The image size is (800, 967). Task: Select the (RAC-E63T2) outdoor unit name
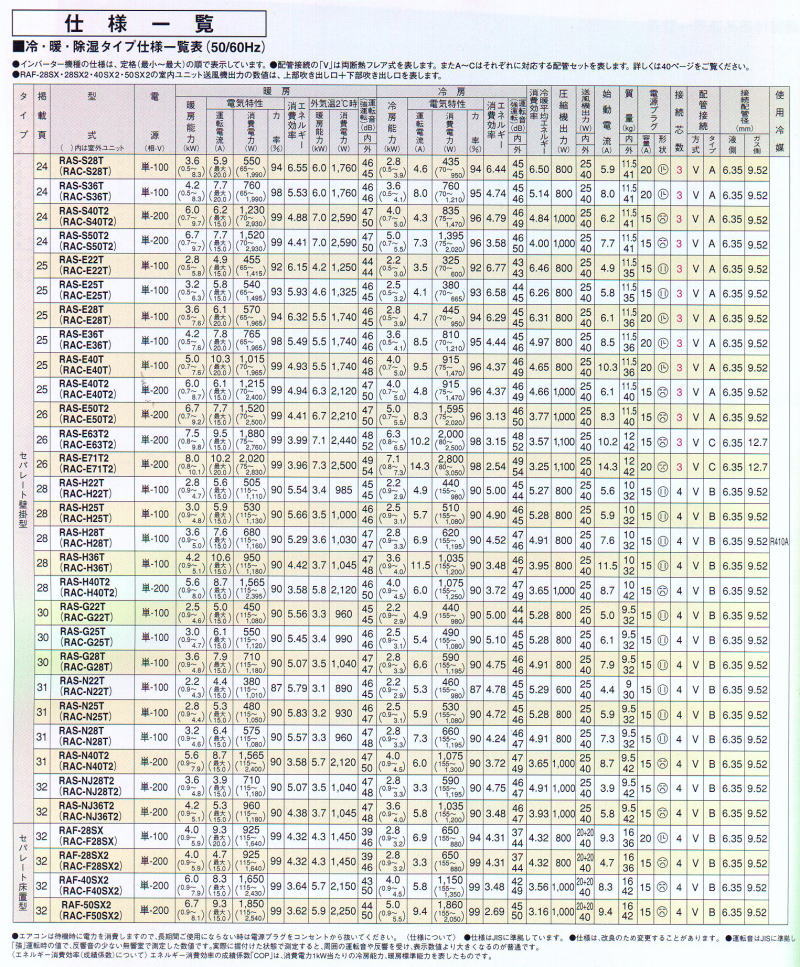[x=88, y=445]
